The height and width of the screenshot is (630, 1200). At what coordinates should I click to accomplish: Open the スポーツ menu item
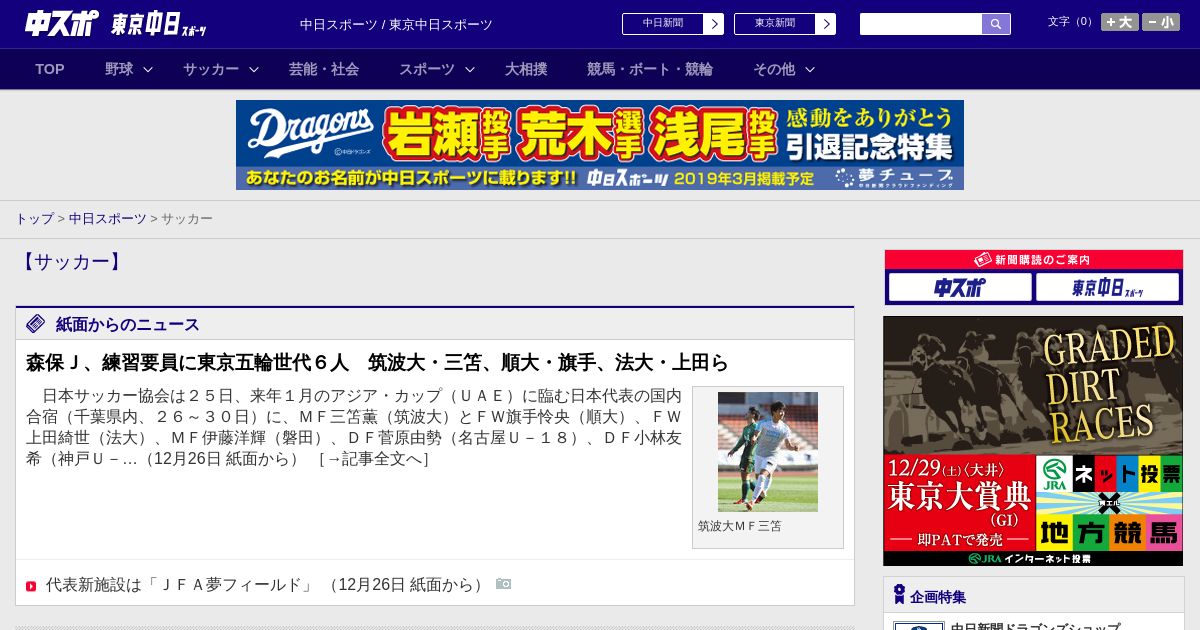point(427,69)
